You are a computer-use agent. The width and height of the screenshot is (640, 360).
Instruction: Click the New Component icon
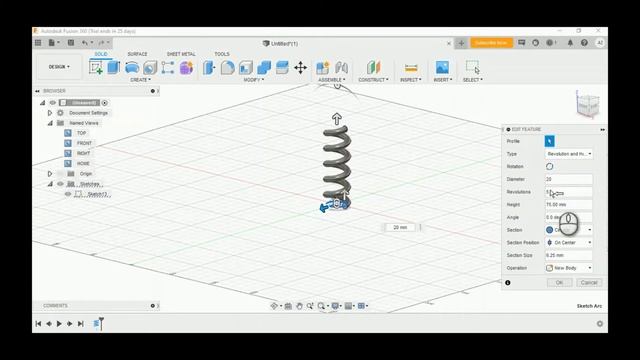tap(322, 67)
